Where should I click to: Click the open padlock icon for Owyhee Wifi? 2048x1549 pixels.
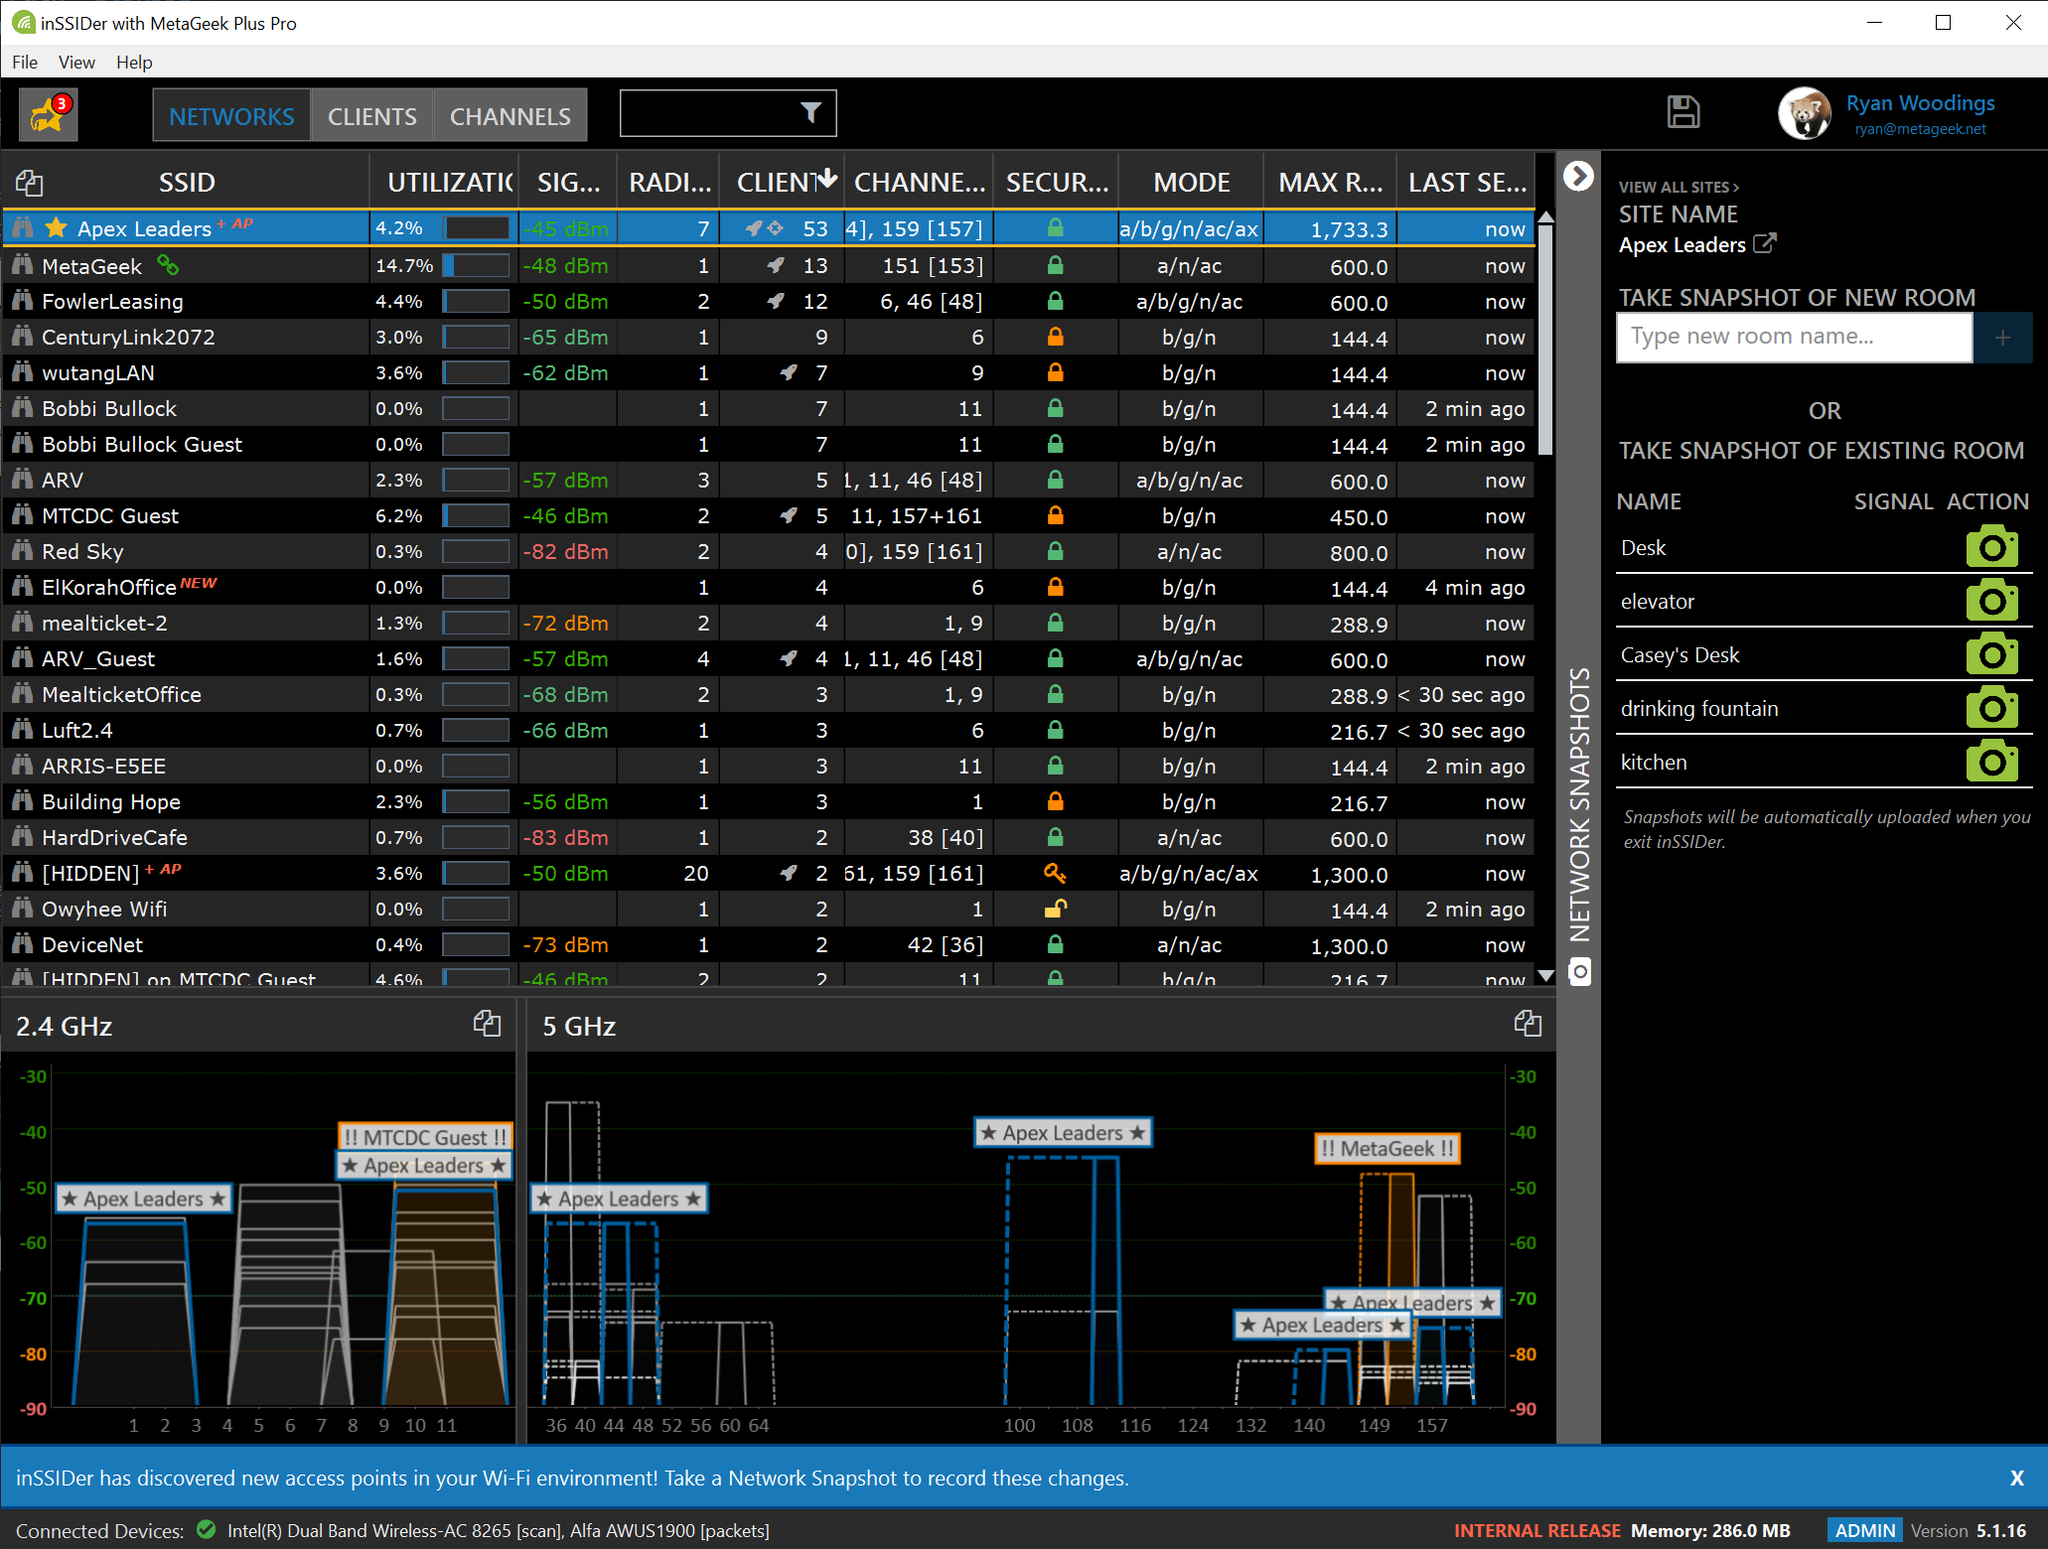1055,909
